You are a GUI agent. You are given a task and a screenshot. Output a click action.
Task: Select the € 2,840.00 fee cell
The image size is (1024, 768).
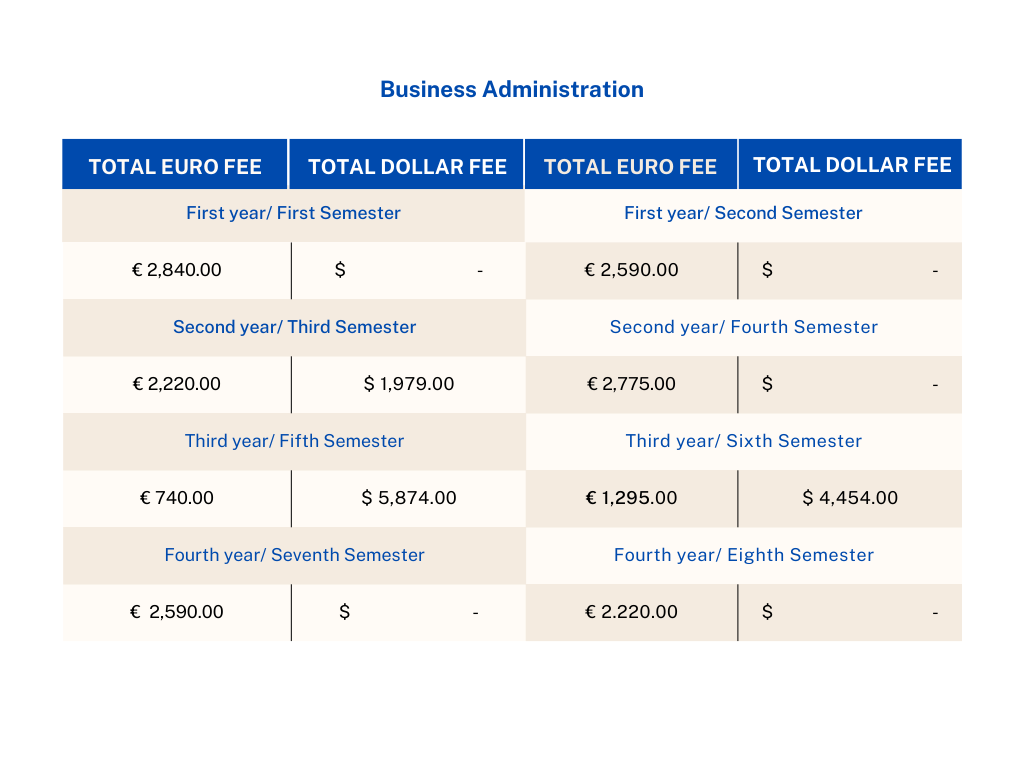click(x=176, y=270)
